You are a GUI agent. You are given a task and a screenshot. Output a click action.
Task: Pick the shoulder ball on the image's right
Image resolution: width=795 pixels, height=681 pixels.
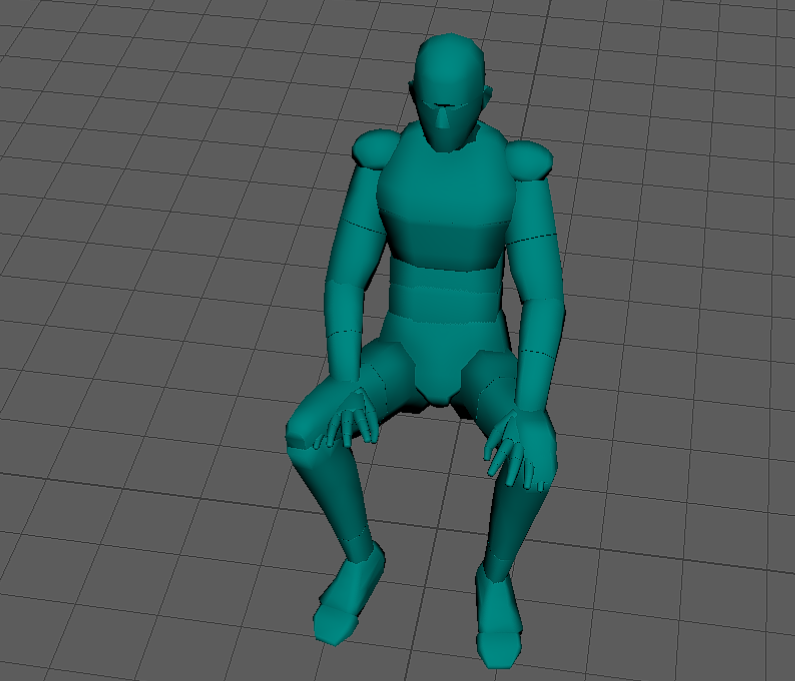point(529,160)
